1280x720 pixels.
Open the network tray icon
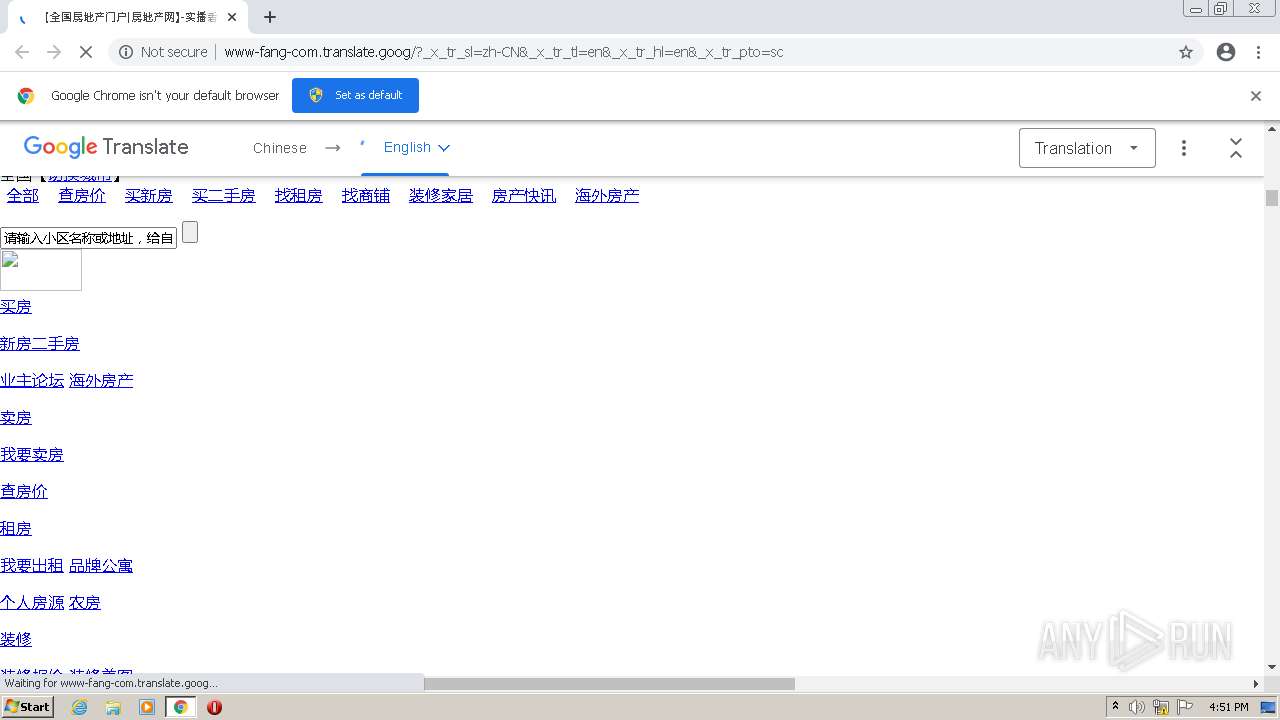(x=1161, y=707)
